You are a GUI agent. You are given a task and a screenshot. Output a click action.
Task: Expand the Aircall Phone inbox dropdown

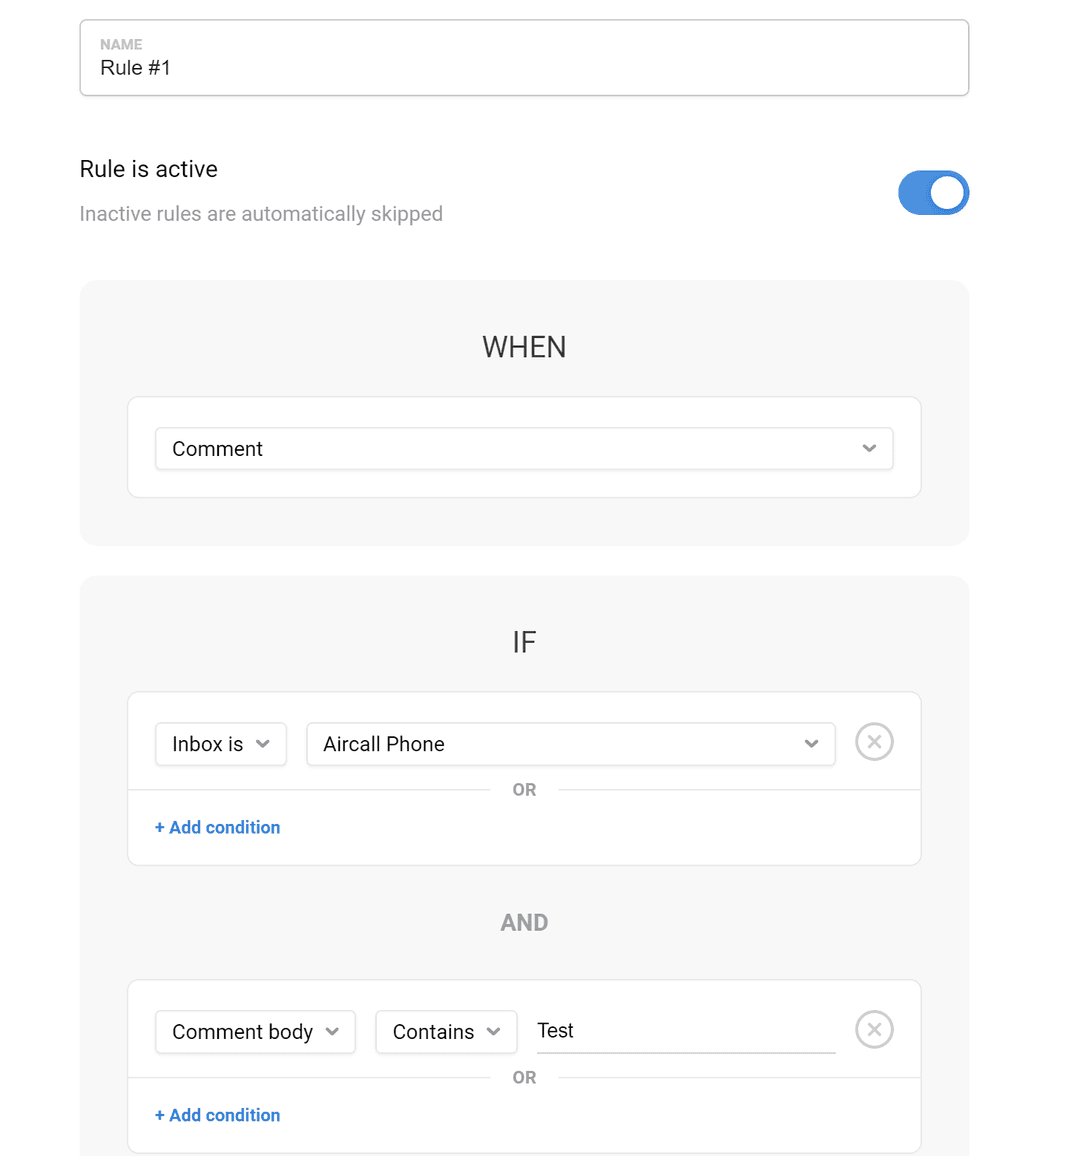tap(570, 744)
